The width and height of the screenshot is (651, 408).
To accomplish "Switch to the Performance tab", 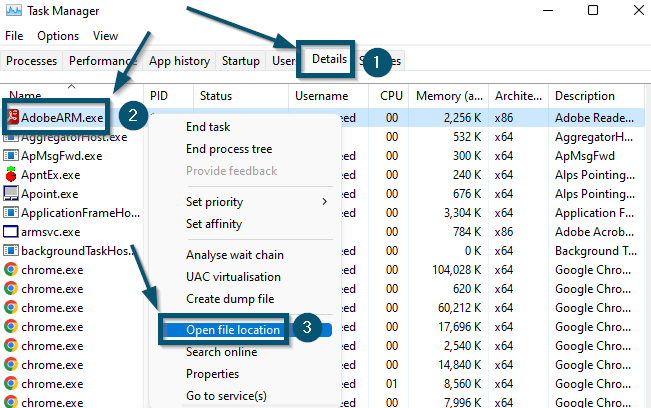I will click(103, 61).
